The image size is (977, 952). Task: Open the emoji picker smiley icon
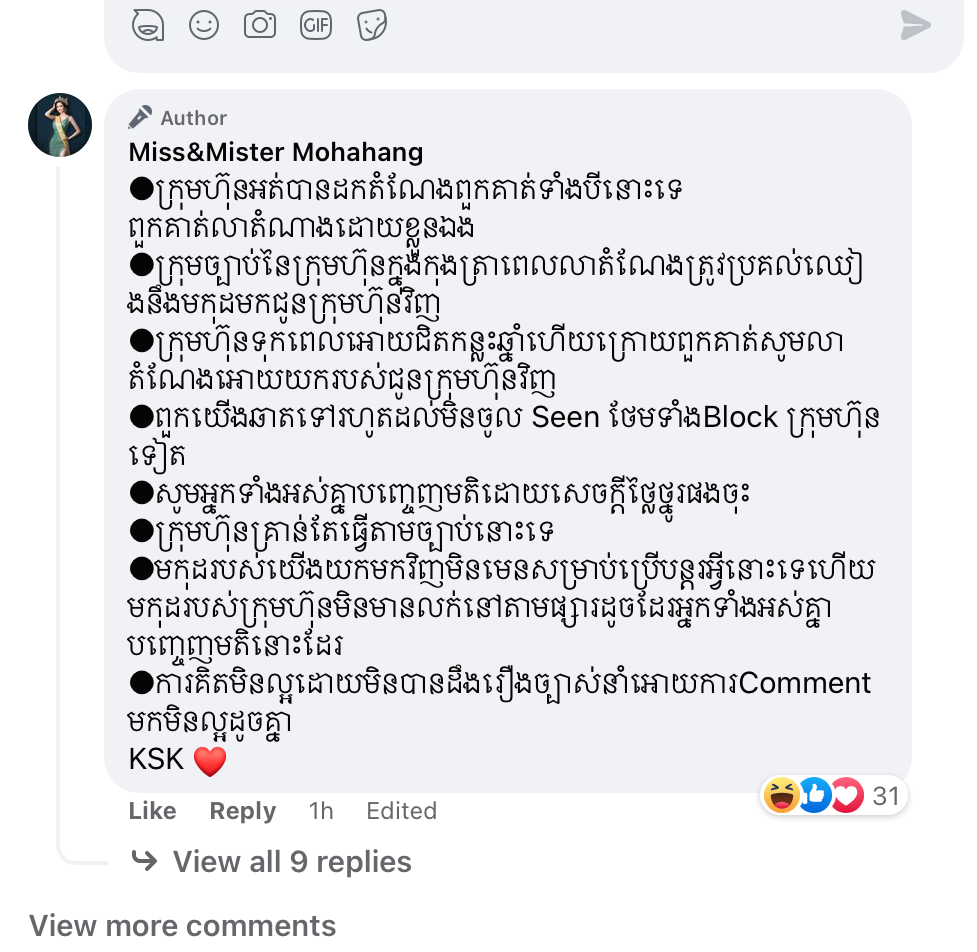pyautogui.click(x=204, y=25)
